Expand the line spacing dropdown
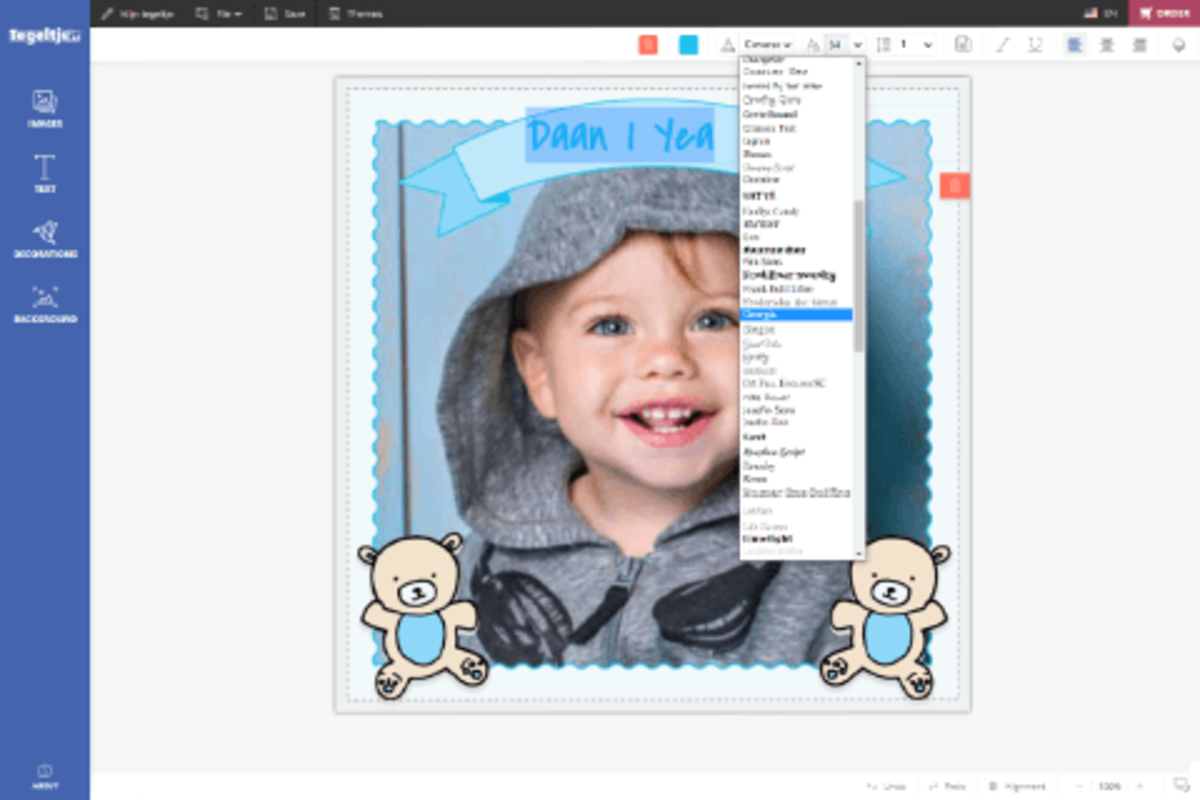This screenshot has width=1200, height=800. 927,45
